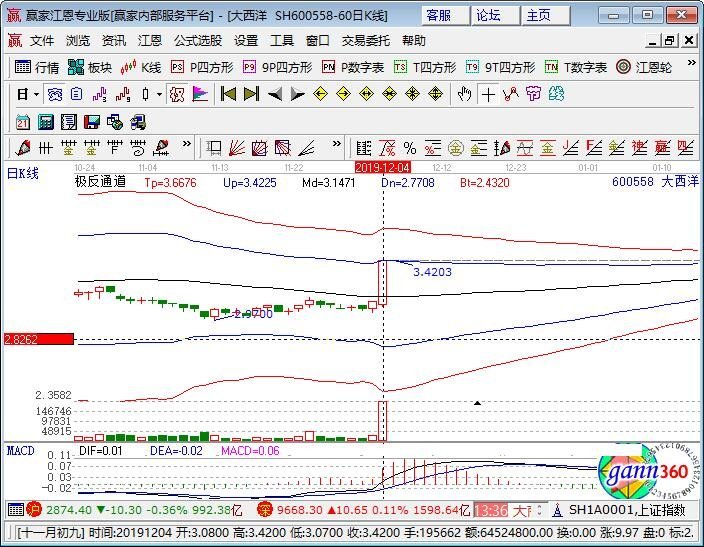Open the 江恩轮 Gann wheel
The width and height of the screenshot is (704, 547).
tap(644, 67)
